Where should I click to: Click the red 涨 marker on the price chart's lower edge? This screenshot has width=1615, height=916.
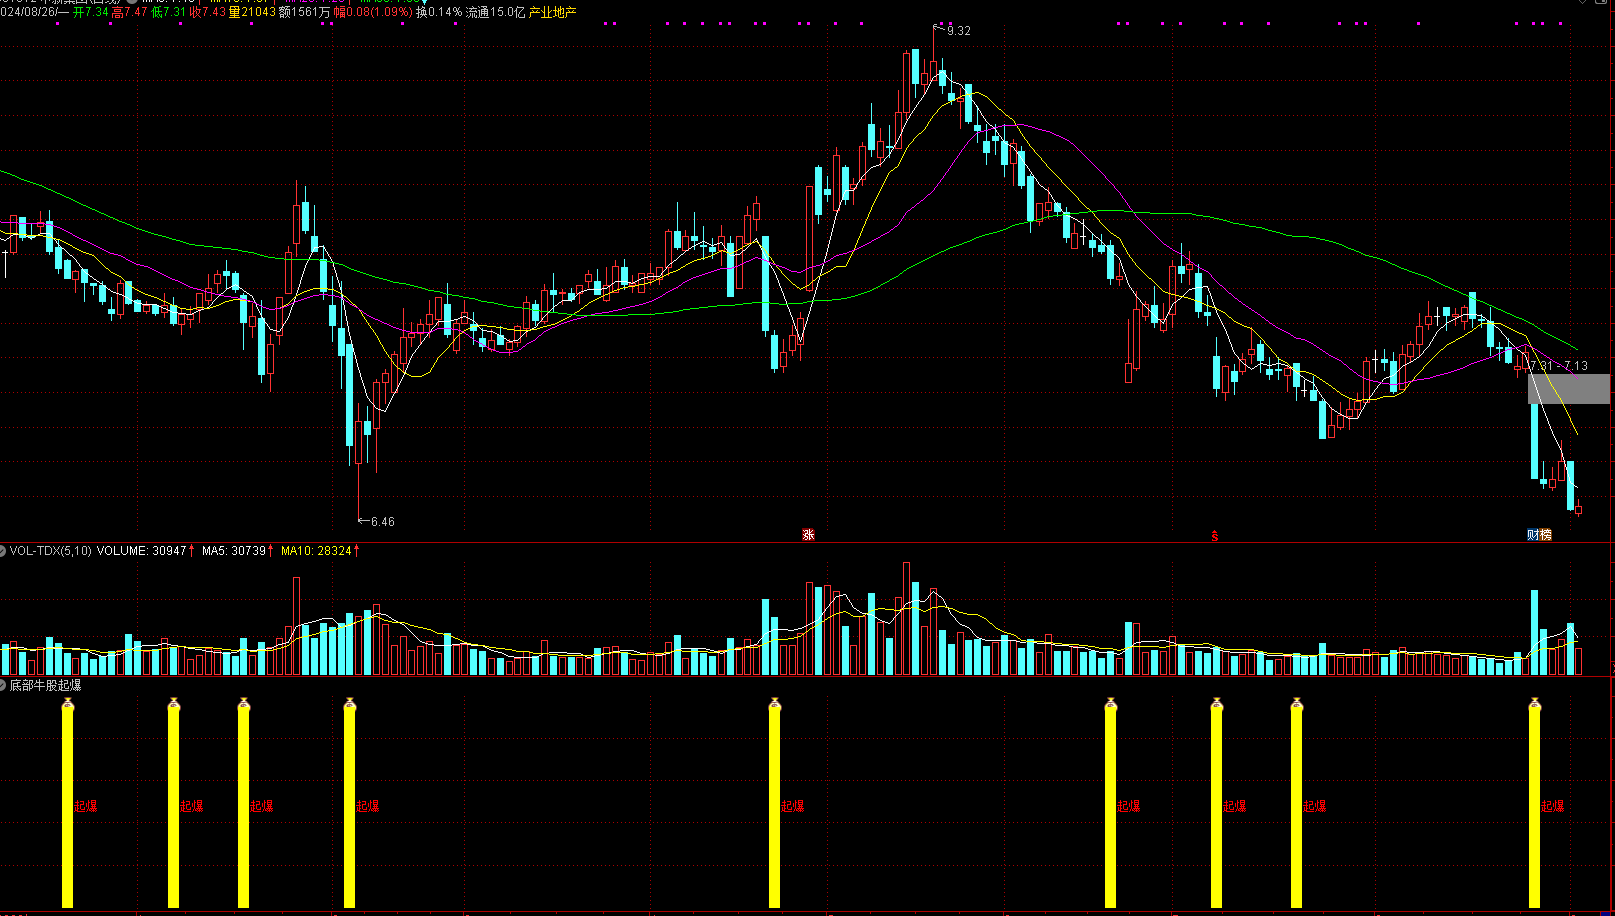pos(808,535)
